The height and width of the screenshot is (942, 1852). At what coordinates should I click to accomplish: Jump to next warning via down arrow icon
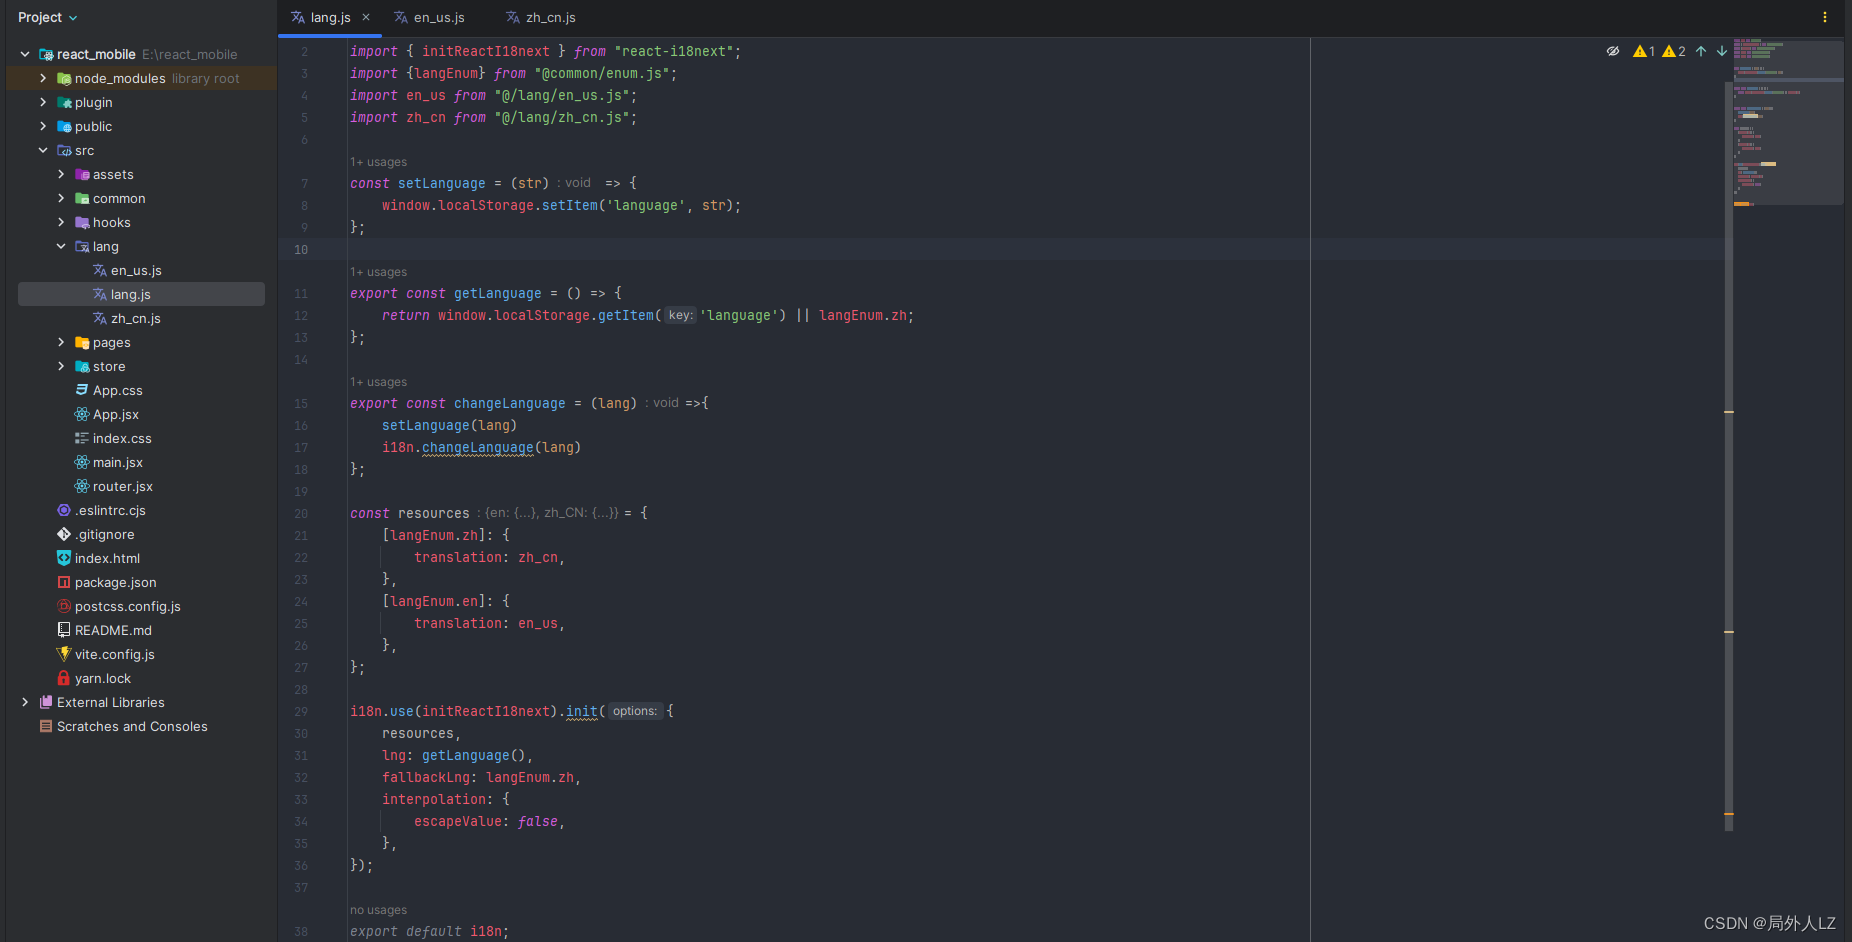[x=1721, y=51]
